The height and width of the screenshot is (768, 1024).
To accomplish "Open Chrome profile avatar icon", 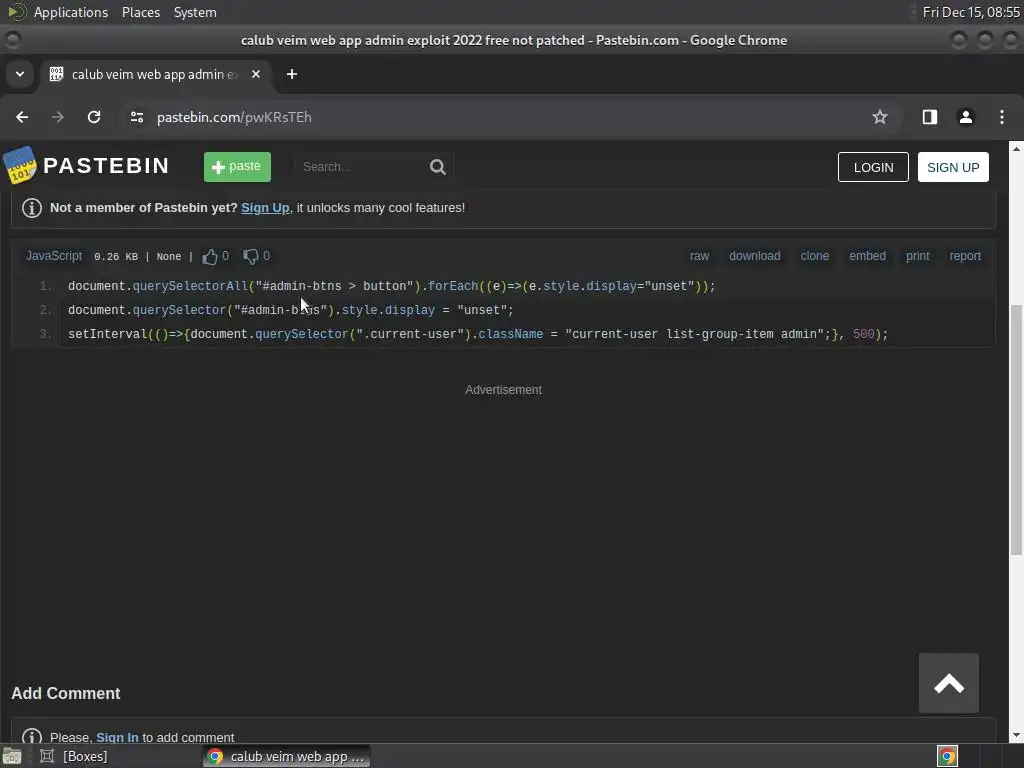I will 965,117.
